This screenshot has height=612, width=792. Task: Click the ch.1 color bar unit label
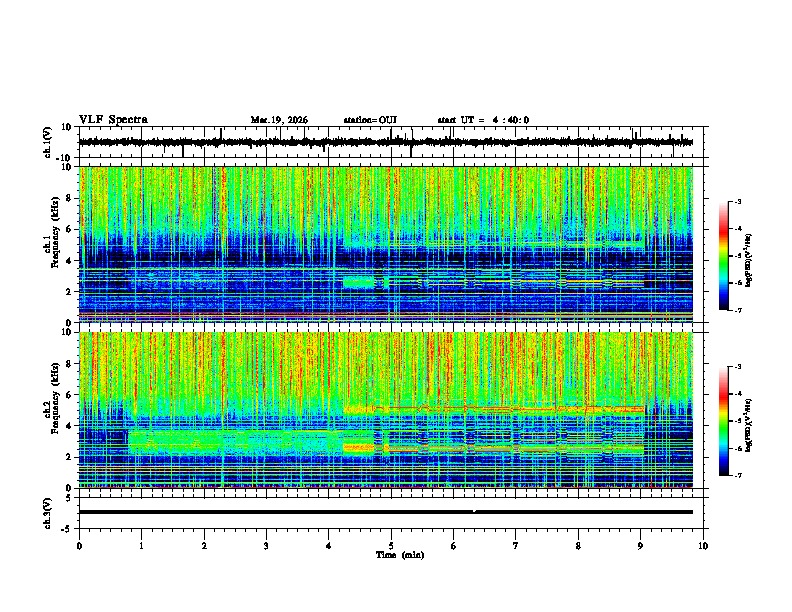pyautogui.click(x=748, y=260)
